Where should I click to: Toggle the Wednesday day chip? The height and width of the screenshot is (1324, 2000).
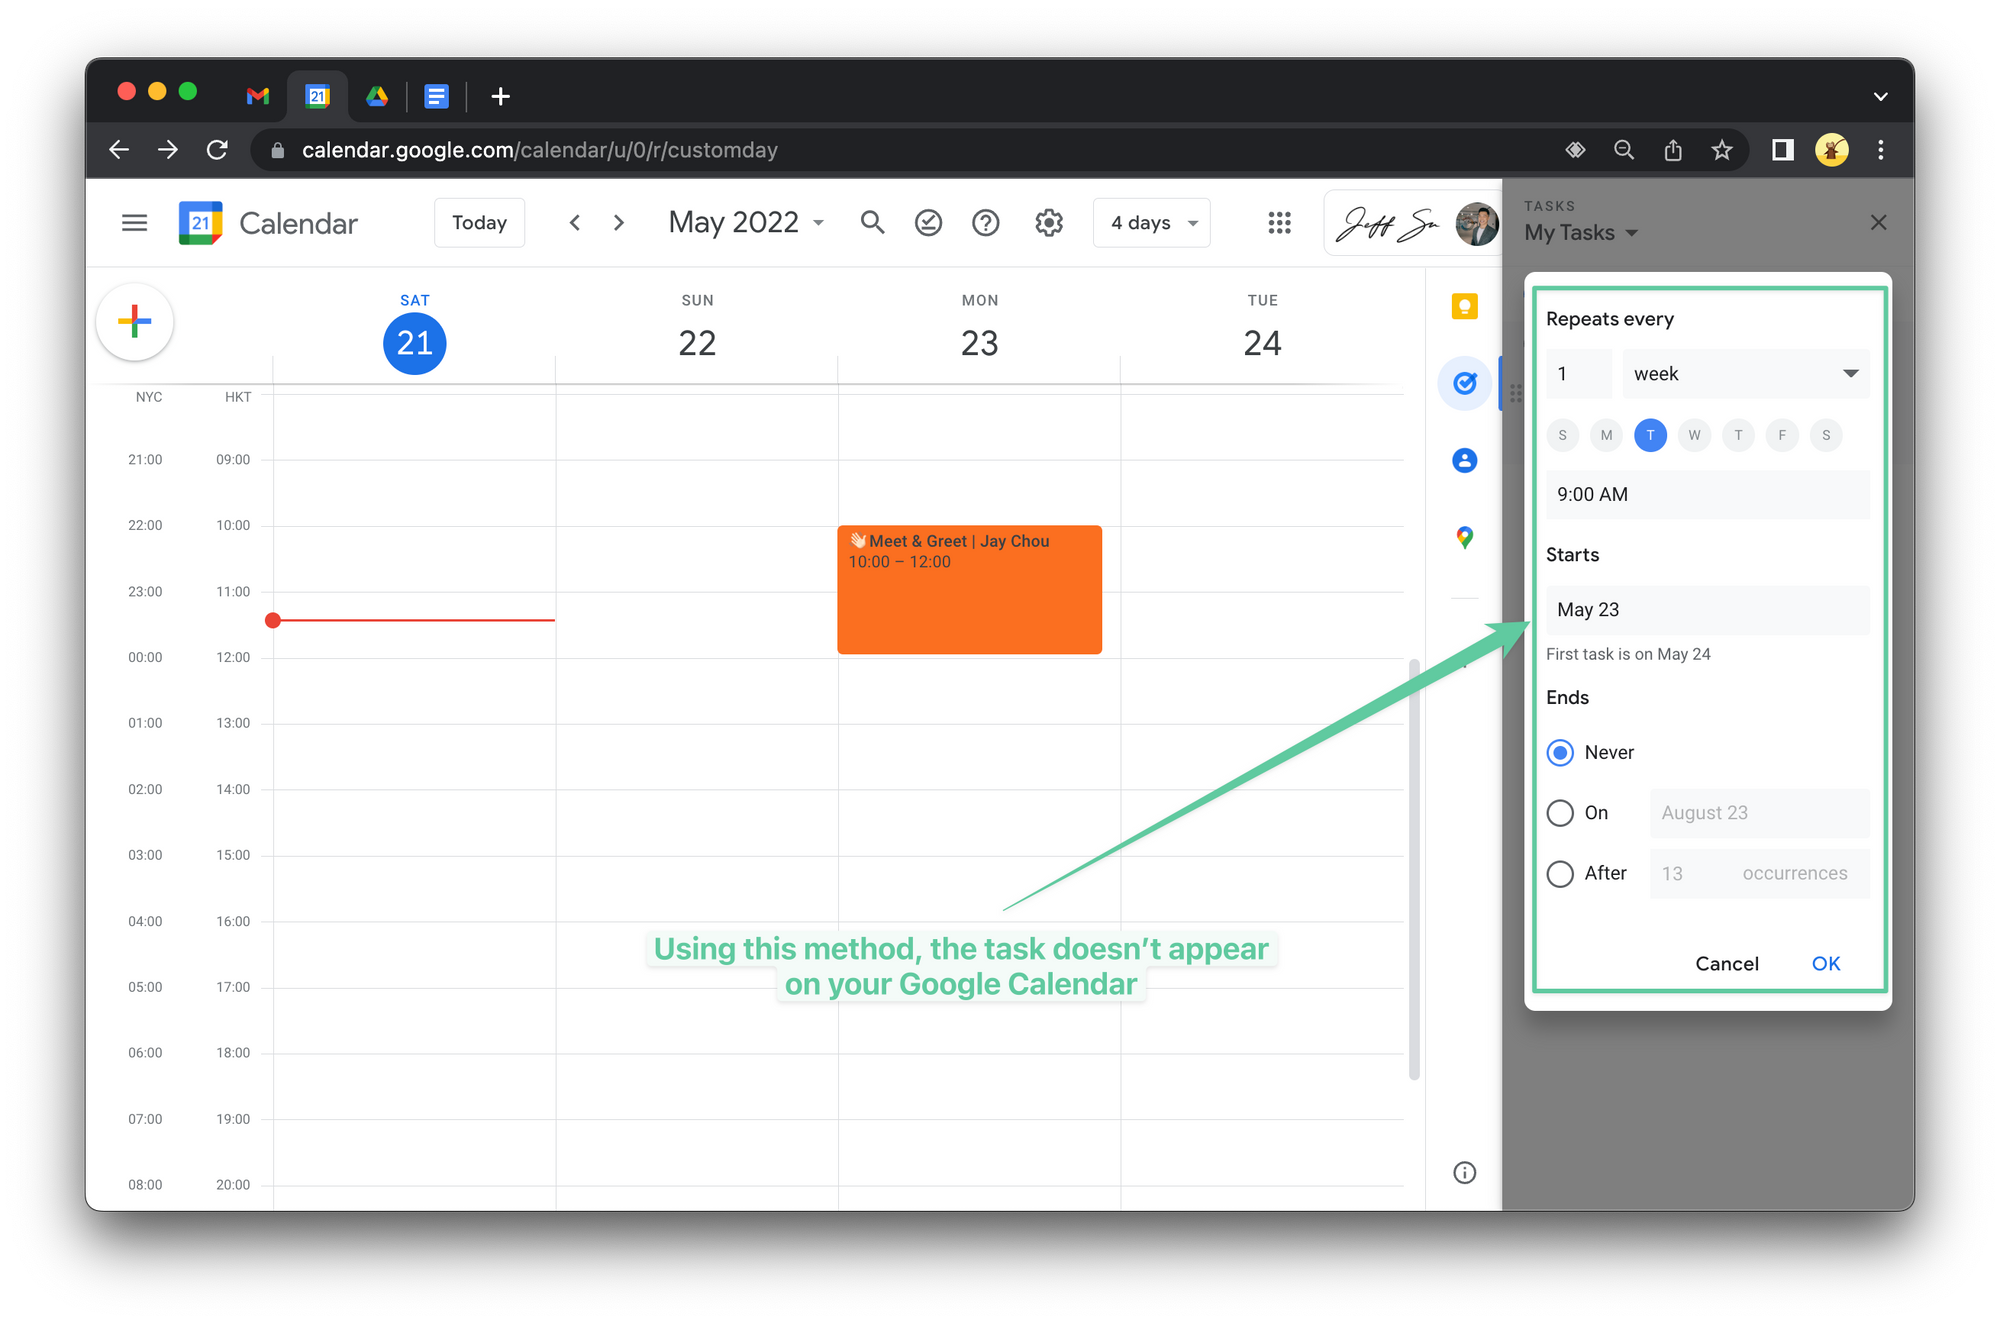(x=1694, y=435)
